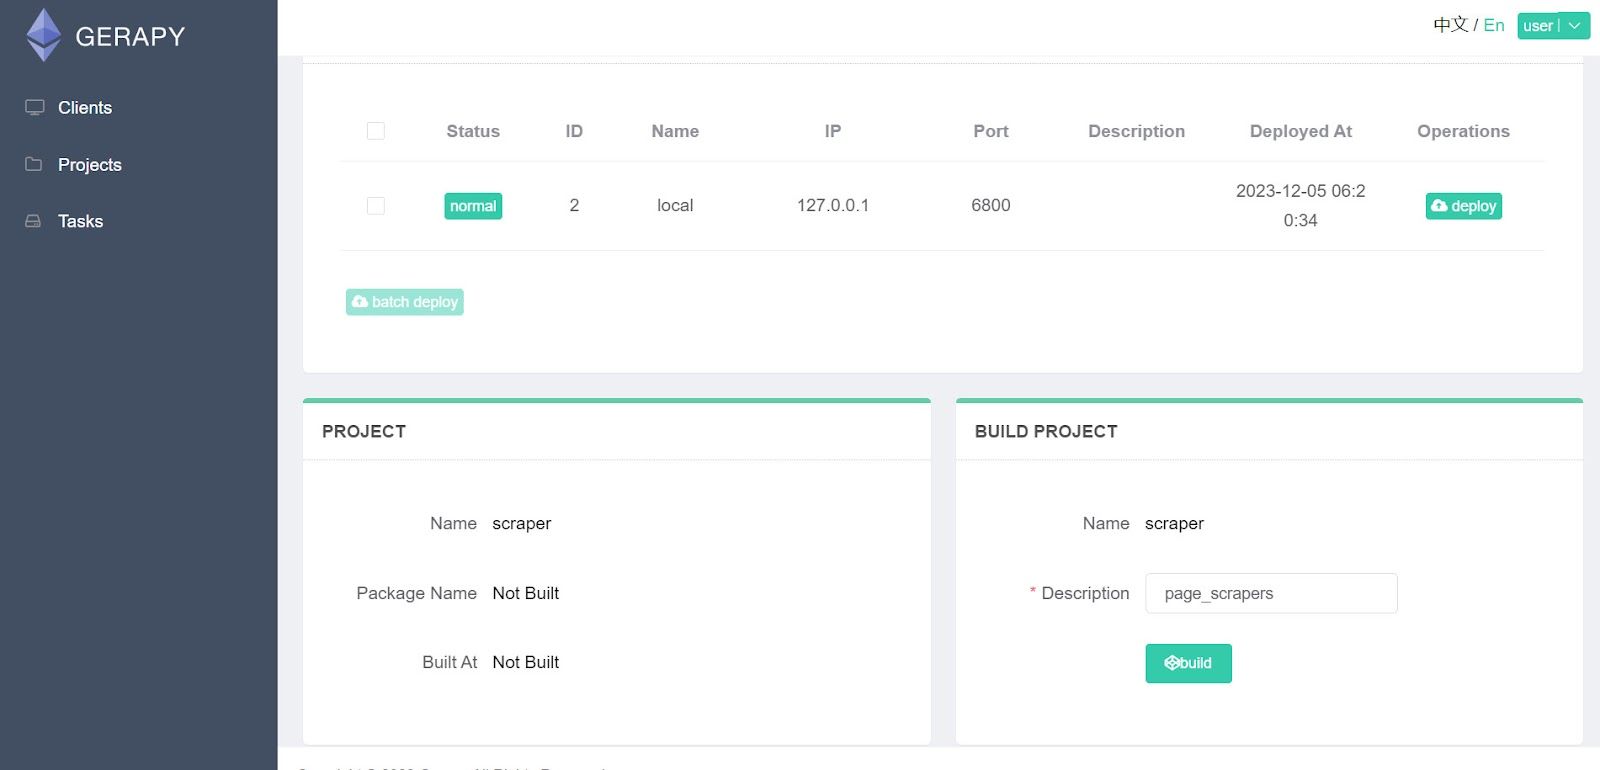Click the Description input field with page_scrapers
Image resolution: width=1600 pixels, height=770 pixels.
(1271, 593)
